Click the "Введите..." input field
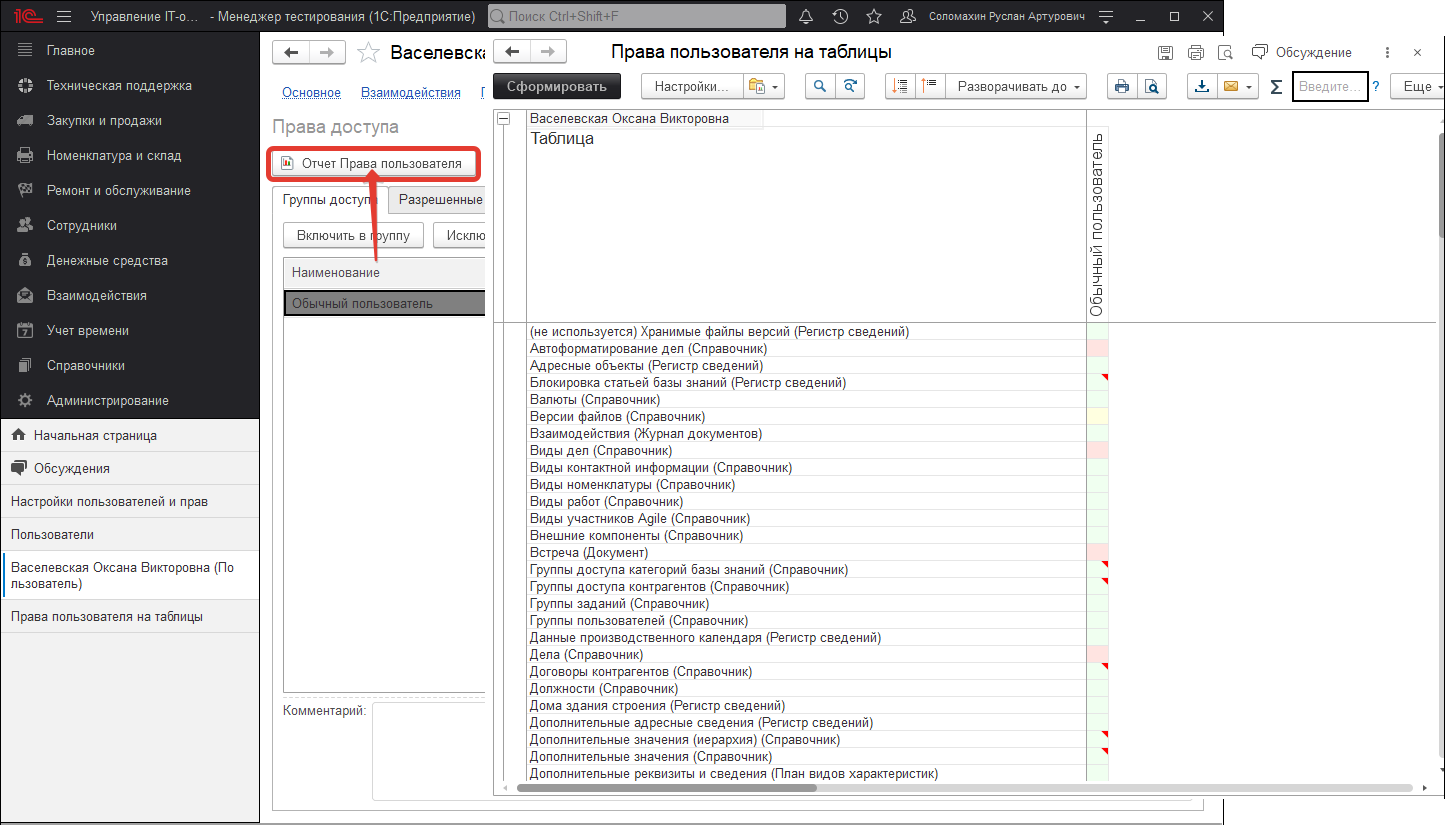 coord(1329,87)
